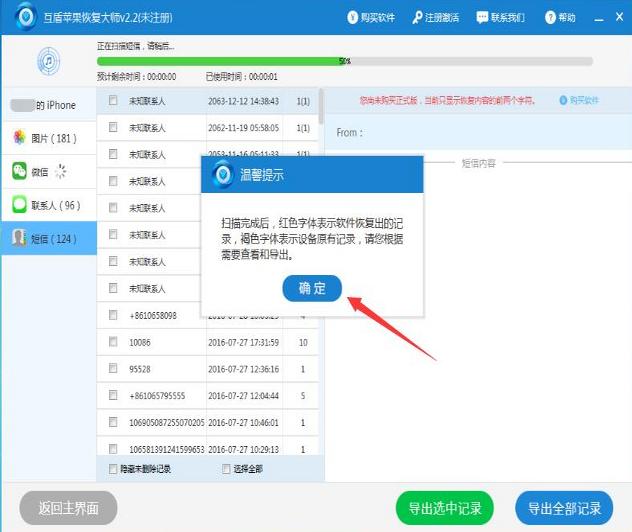Click the message list scrollbar thumb
632x532 pixels.
pyautogui.click(x=321, y=106)
